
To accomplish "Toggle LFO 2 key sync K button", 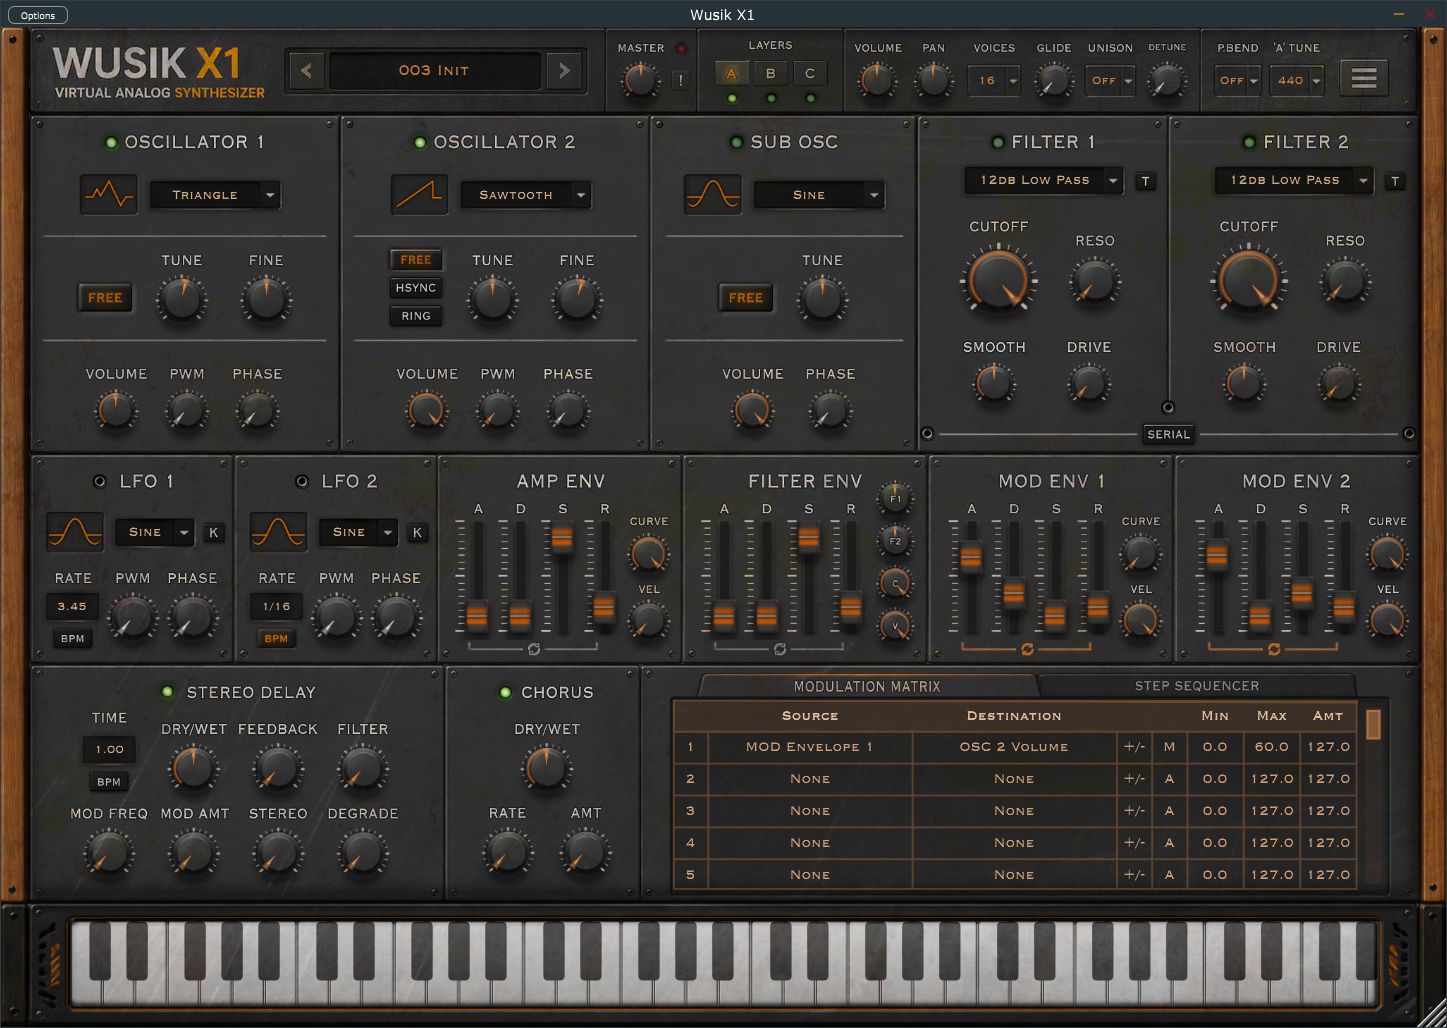I will (x=417, y=533).
